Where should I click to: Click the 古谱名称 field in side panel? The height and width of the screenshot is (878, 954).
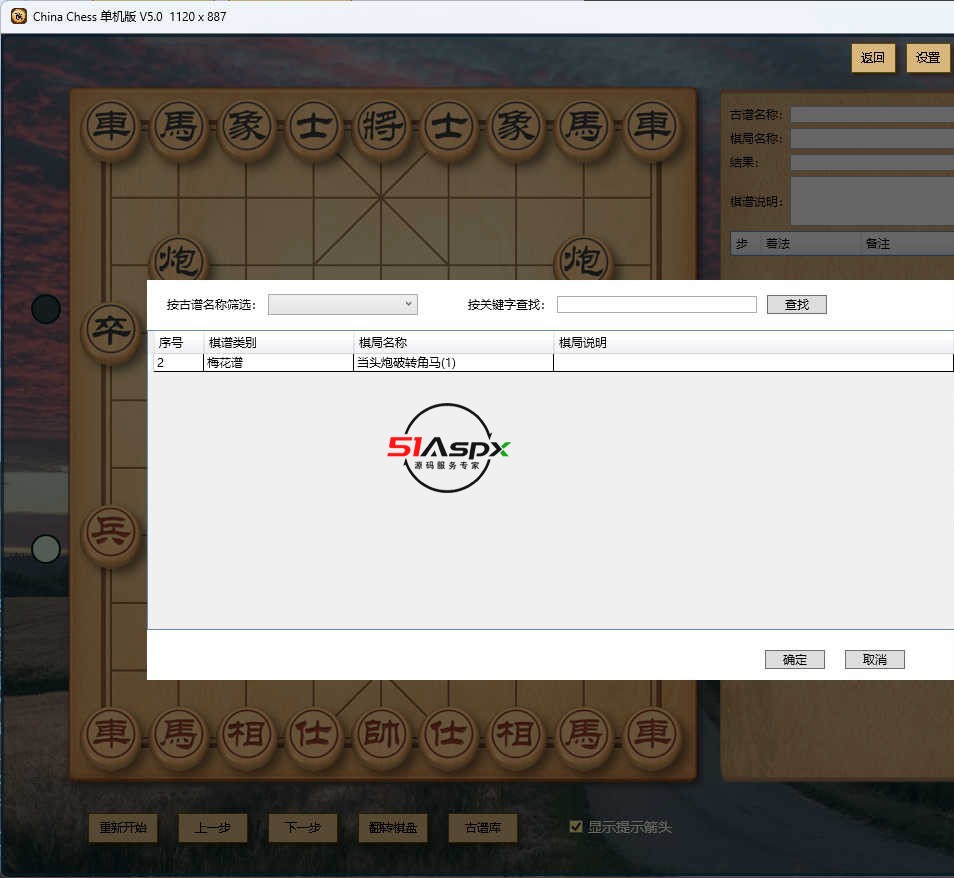[872, 114]
